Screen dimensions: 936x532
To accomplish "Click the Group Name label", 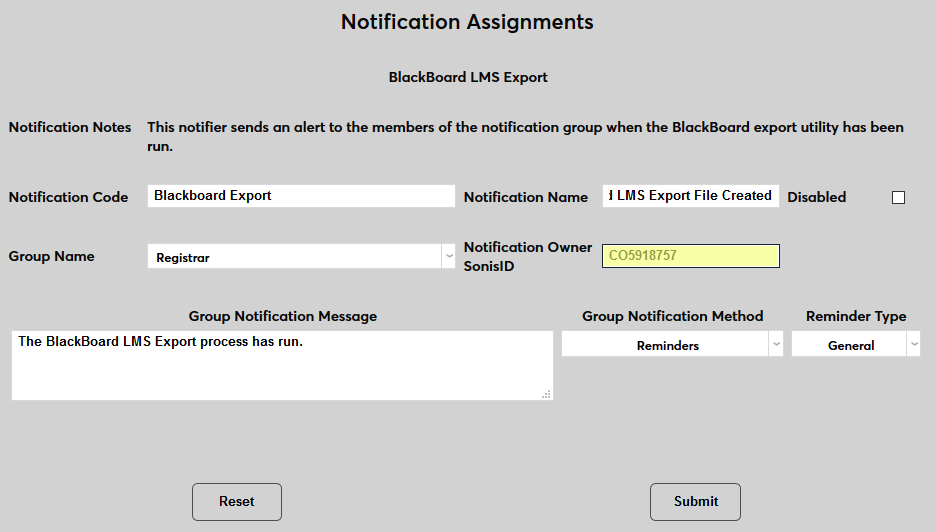I will [x=51, y=256].
